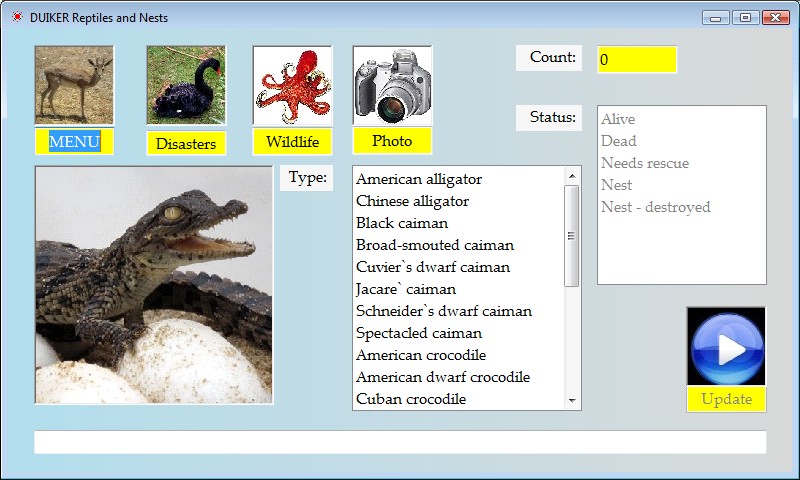Viewport: 800px width, 480px height.
Task: Click the yellow Wildlife label
Action: pyautogui.click(x=292, y=142)
